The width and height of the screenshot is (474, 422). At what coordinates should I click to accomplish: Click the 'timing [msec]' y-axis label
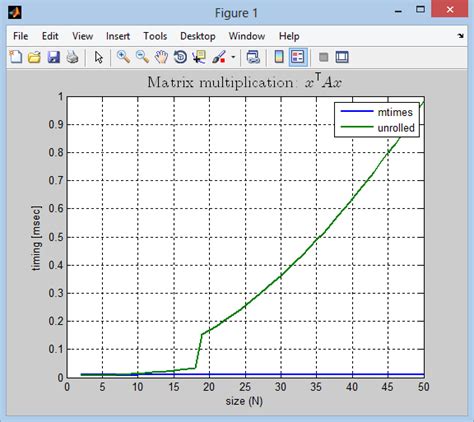coord(36,238)
